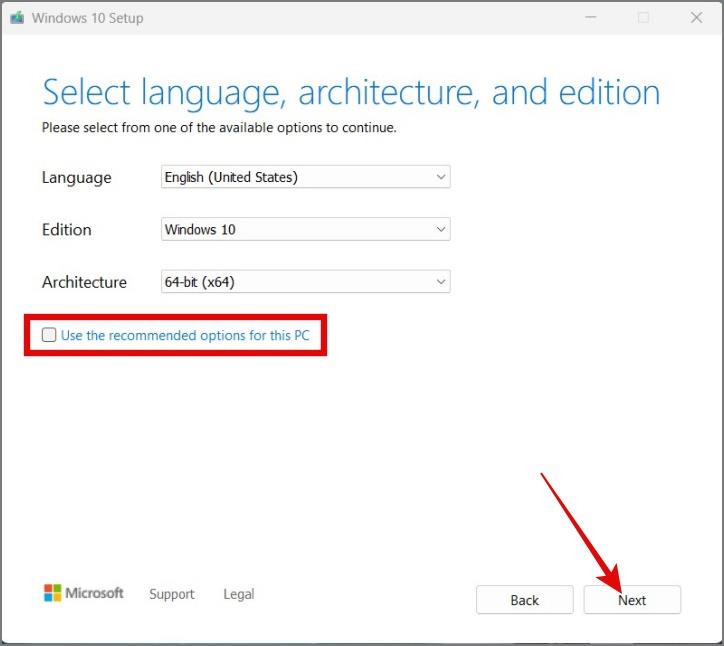Open the Legal link
This screenshot has width=724, height=646.
(239, 594)
